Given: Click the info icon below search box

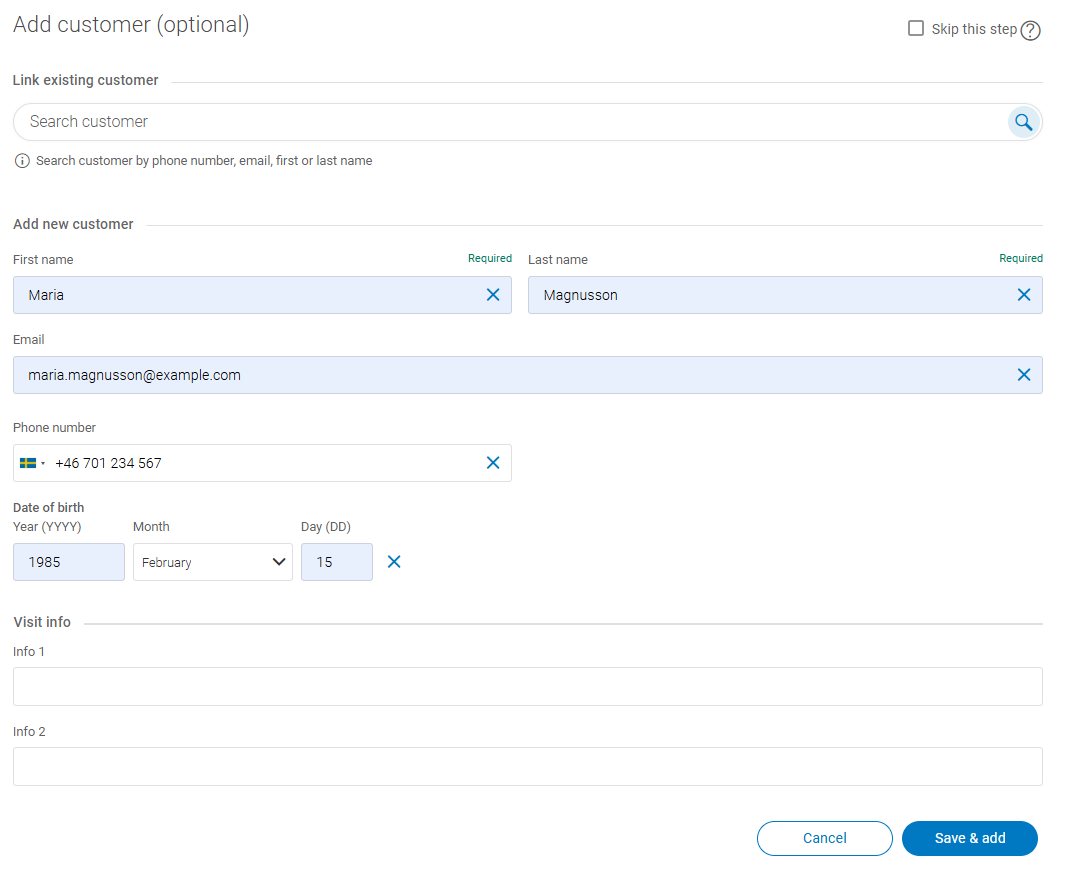Looking at the screenshot, I should 22,161.
